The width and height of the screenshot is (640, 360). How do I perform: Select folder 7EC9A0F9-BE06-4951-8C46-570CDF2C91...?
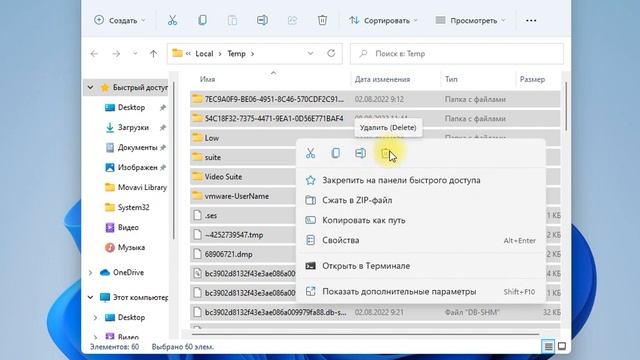click(375, 99)
